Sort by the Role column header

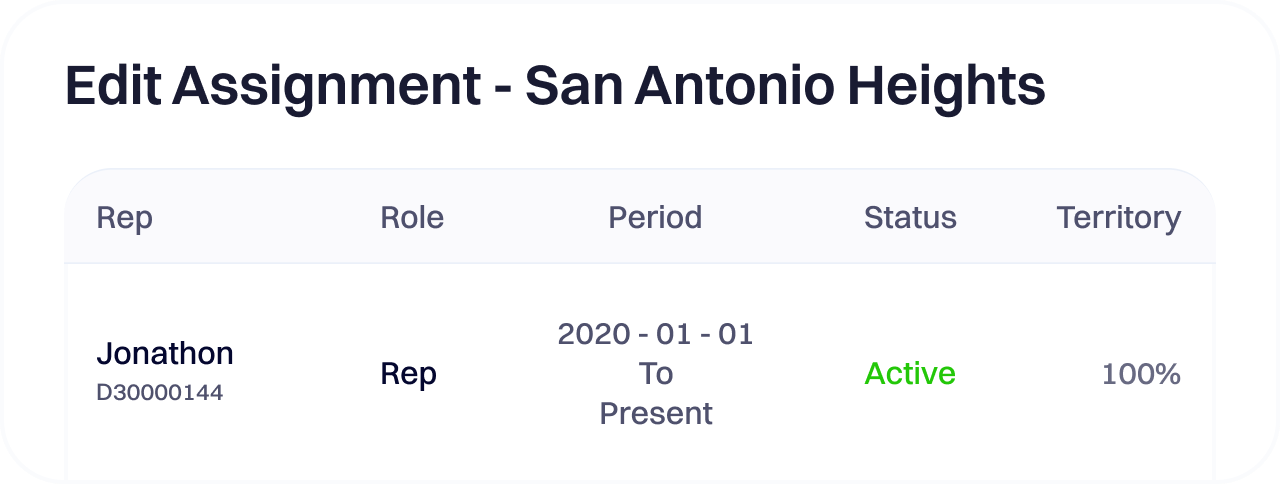[x=412, y=218]
